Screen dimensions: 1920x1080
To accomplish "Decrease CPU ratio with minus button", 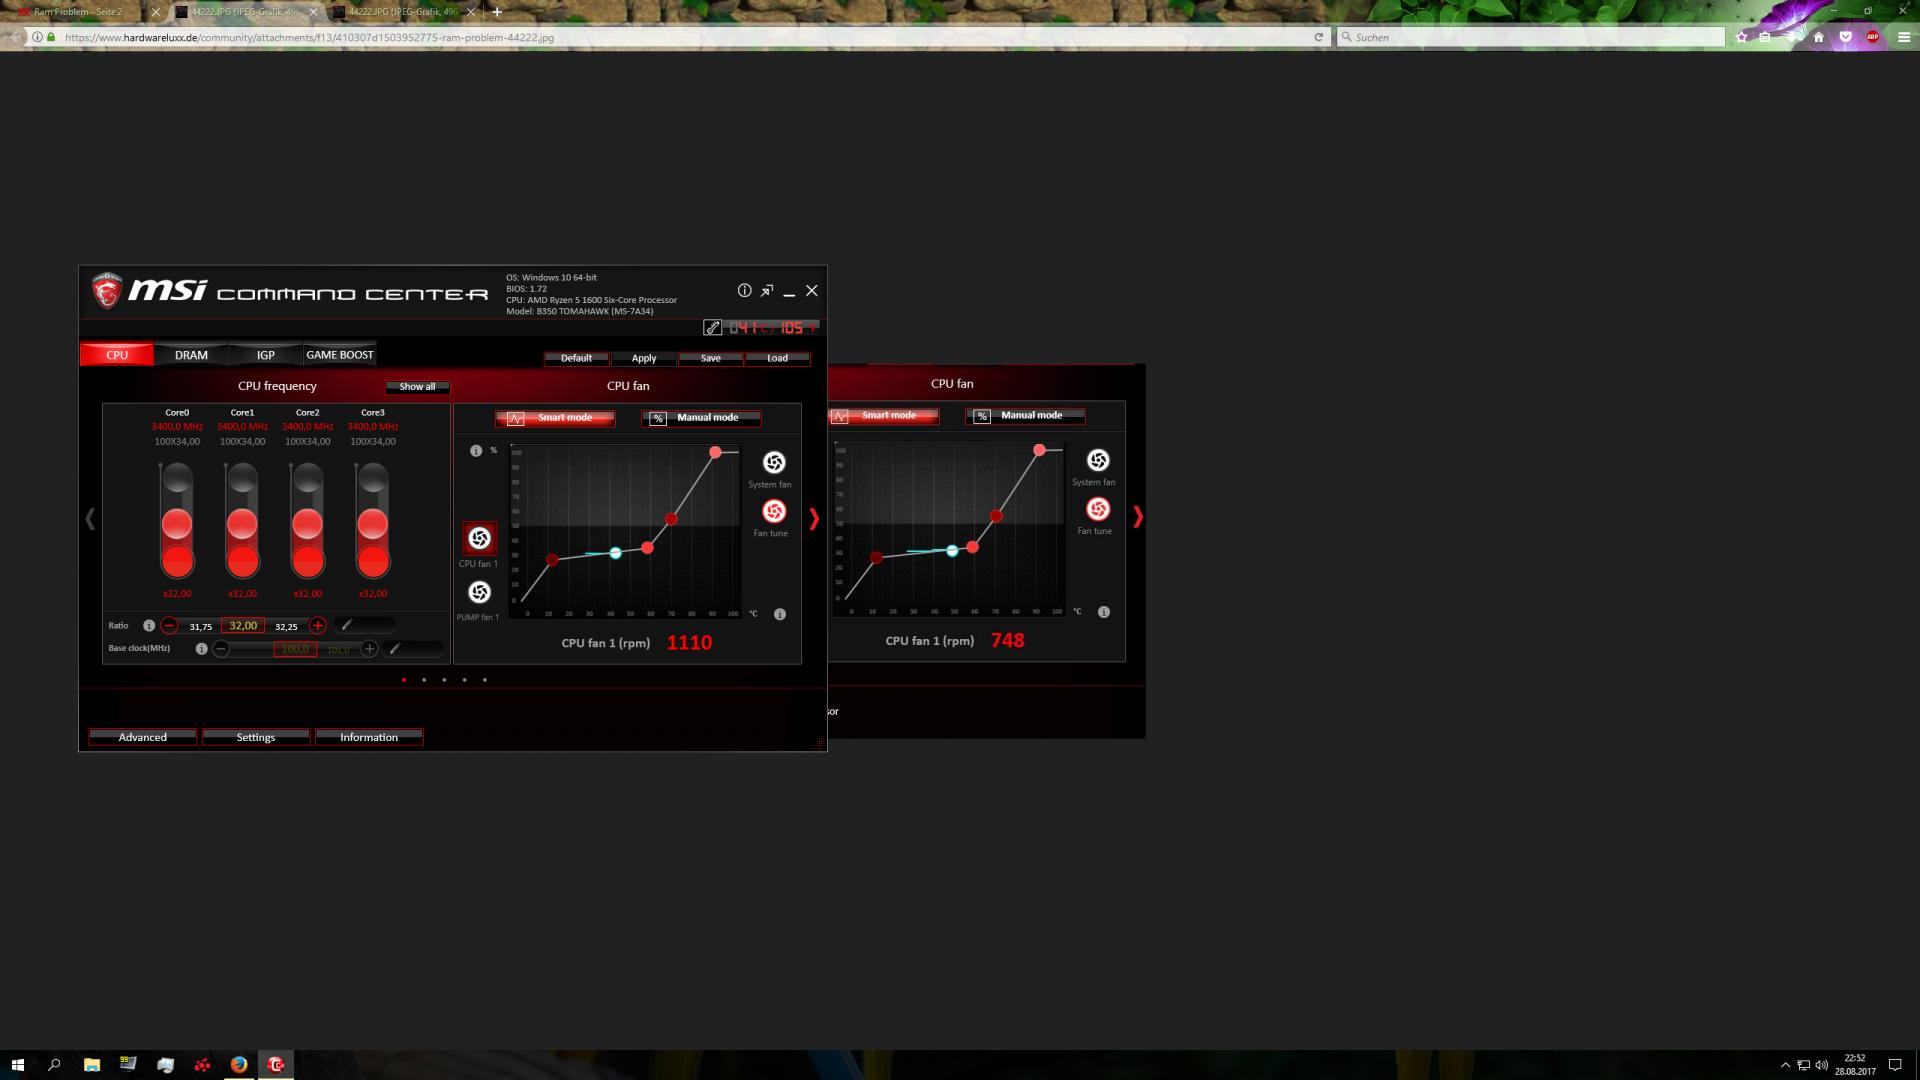I will 169,625.
